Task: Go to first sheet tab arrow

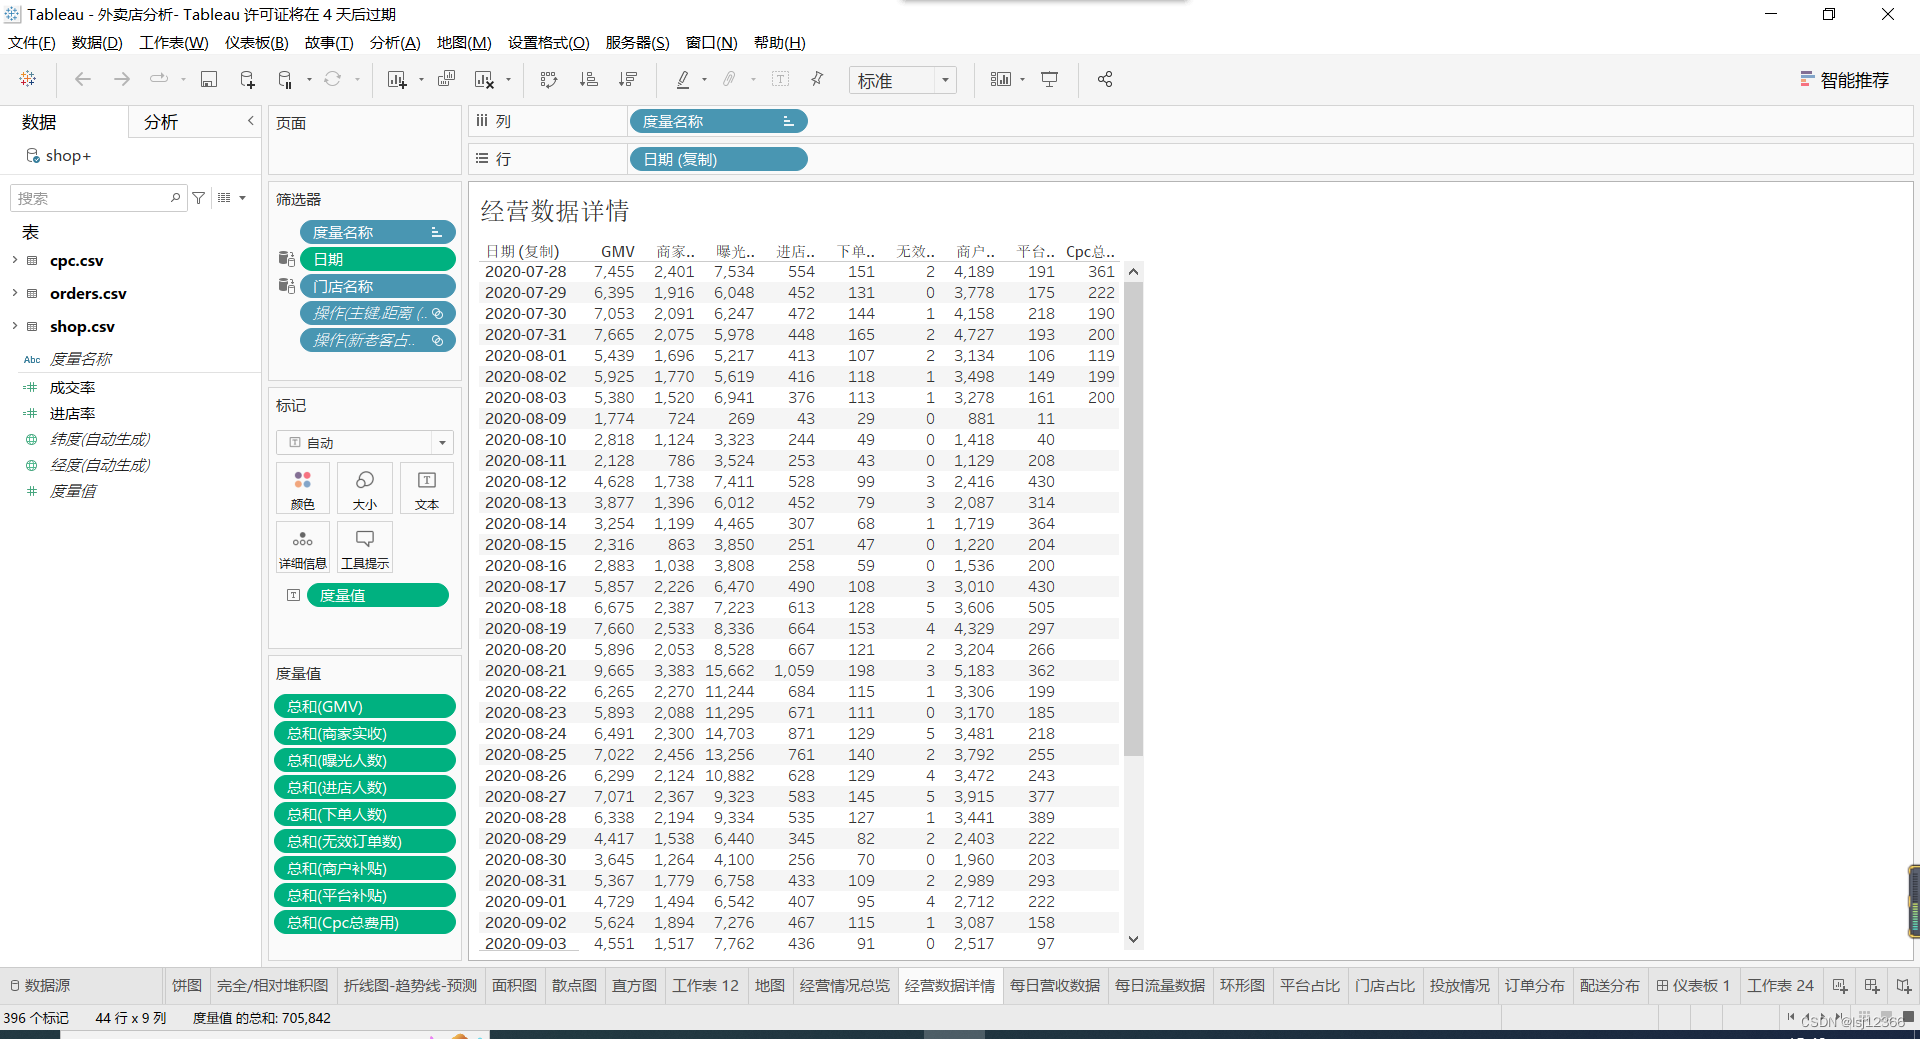Action: 1790,1018
